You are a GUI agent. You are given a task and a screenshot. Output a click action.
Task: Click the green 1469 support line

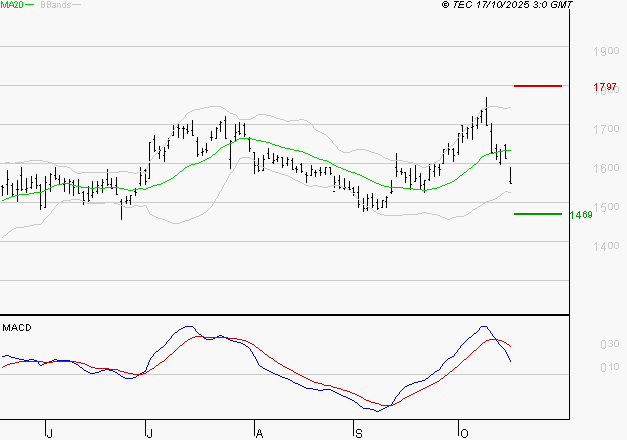537,213
